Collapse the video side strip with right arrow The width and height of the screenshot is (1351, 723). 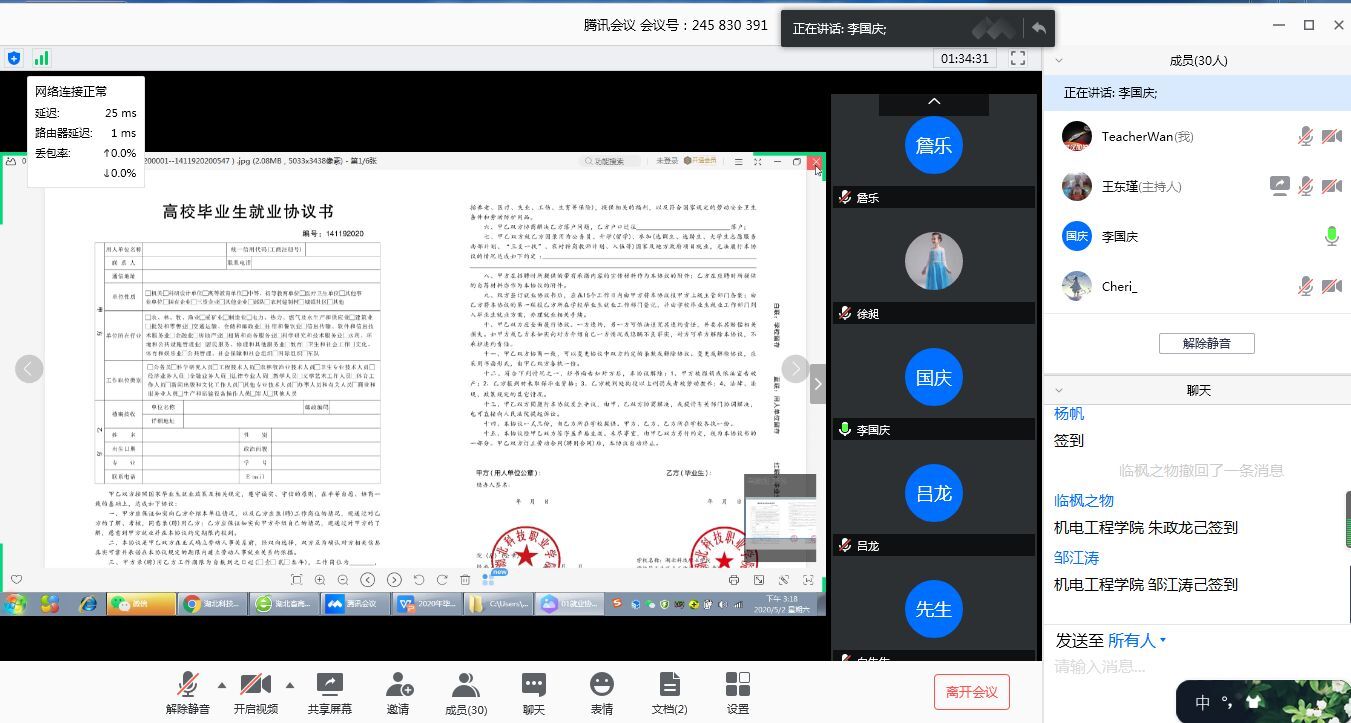(818, 384)
